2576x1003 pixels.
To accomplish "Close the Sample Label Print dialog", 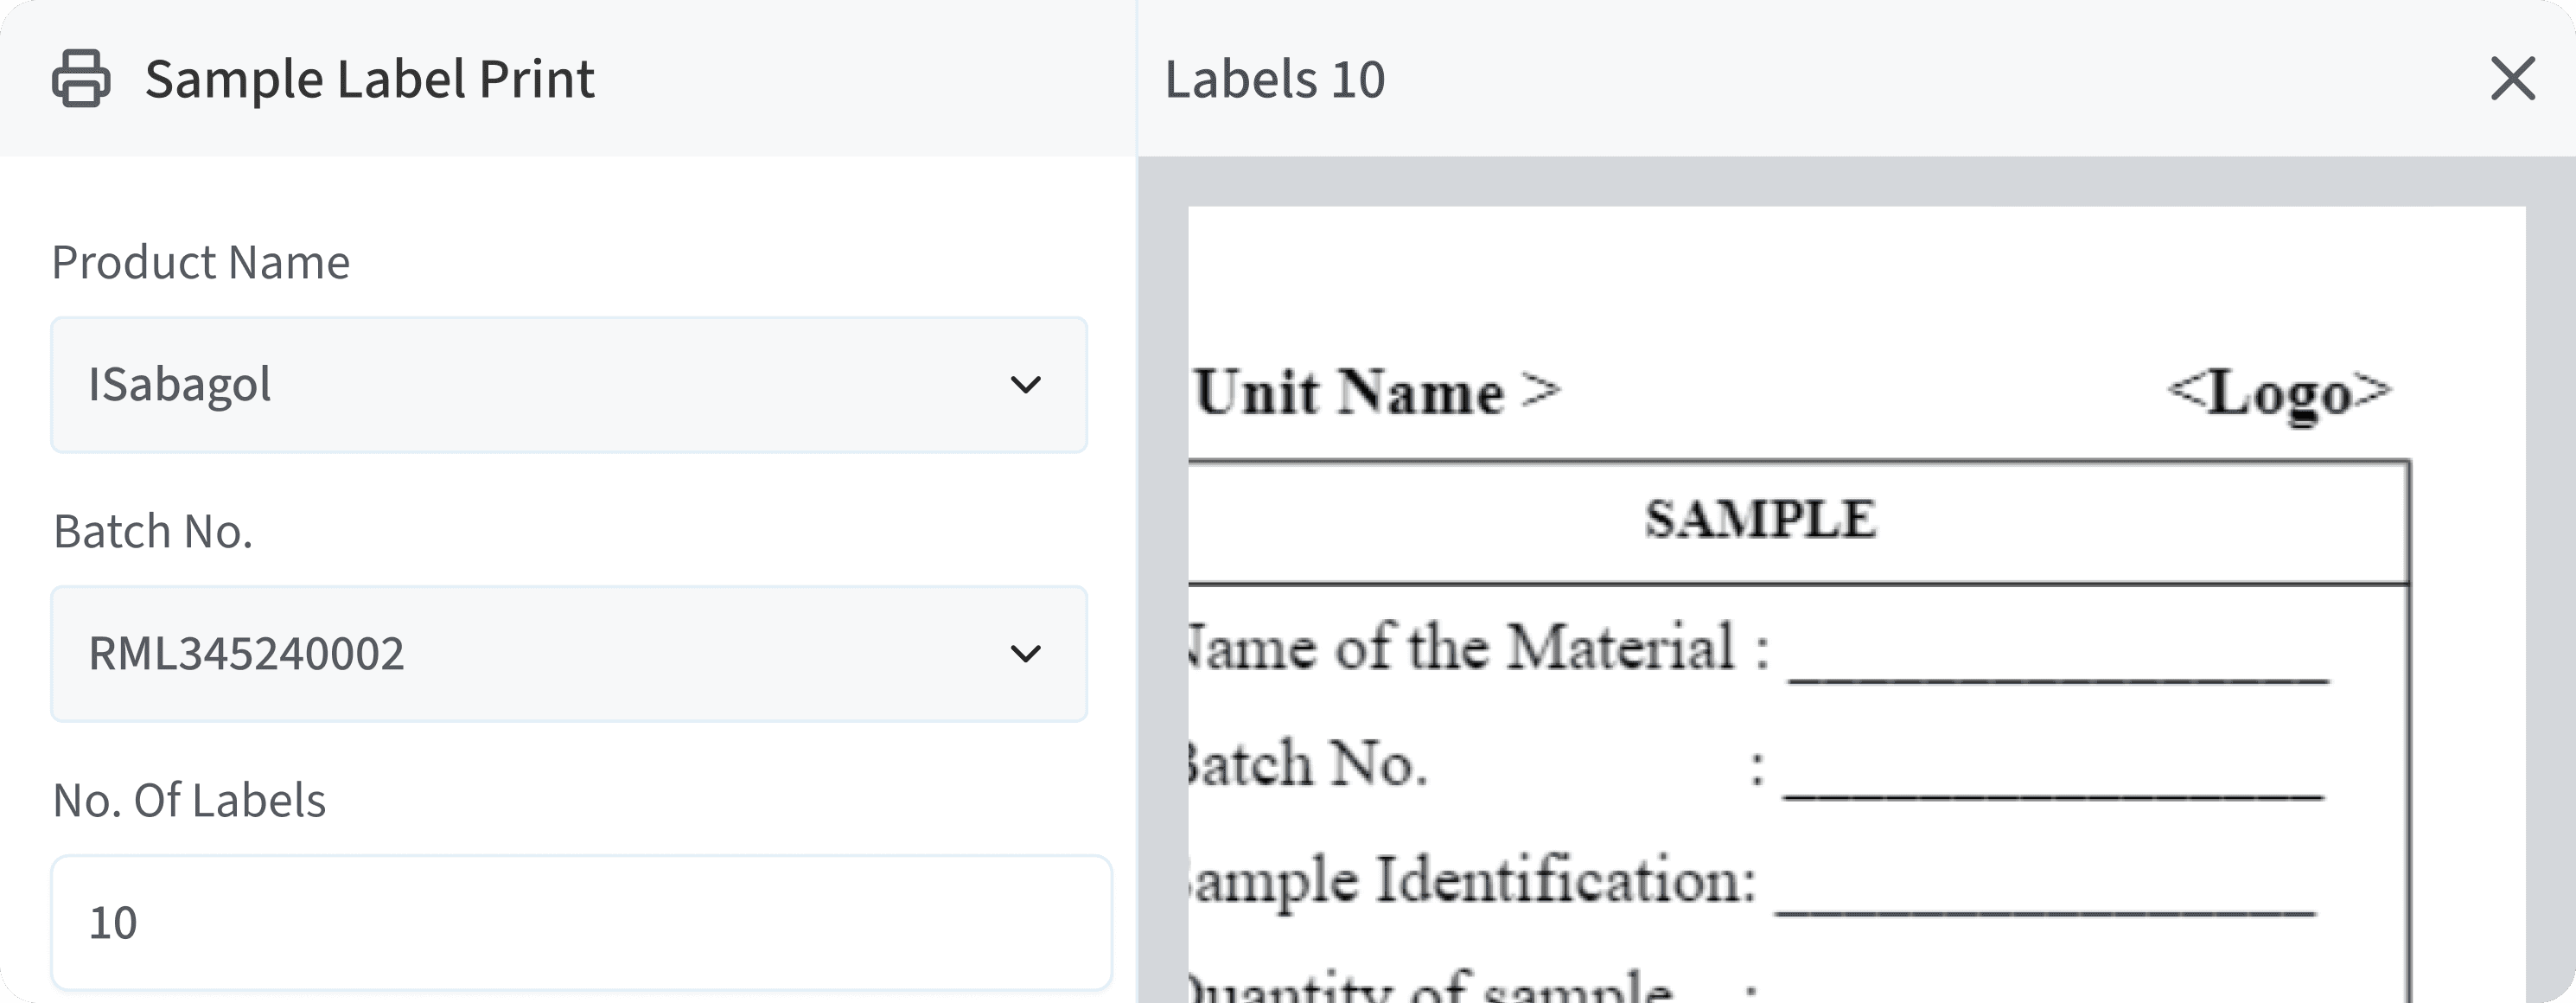I will (2510, 80).
